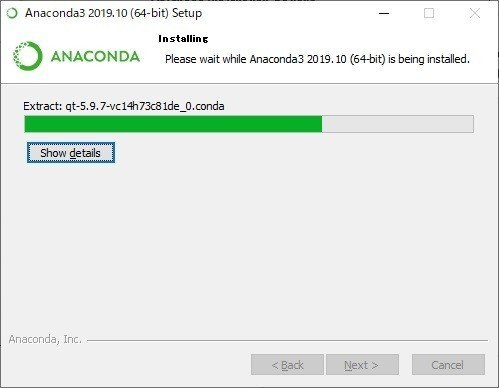Click the ANACONDA wordmark in the header
The image size is (499, 388).
tap(95, 56)
